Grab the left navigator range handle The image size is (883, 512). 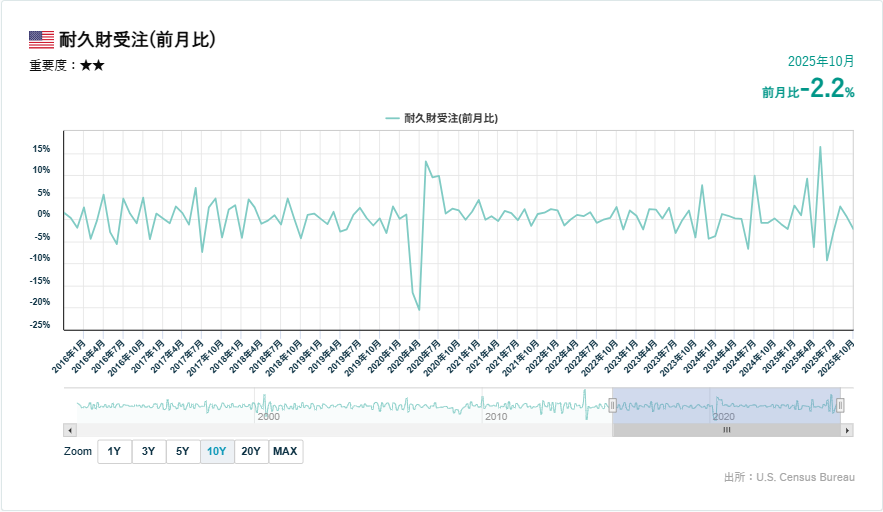tap(612, 405)
